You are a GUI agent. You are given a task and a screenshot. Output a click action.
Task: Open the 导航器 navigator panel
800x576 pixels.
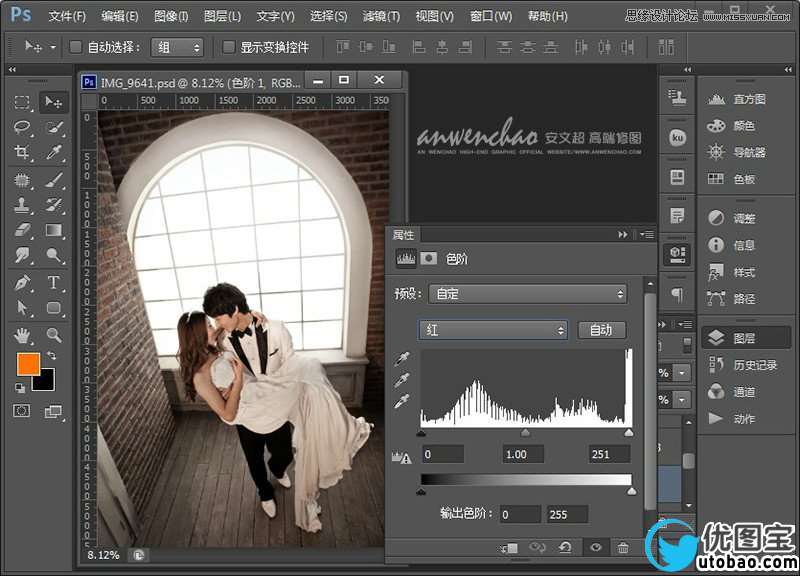[x=737, y=152]
